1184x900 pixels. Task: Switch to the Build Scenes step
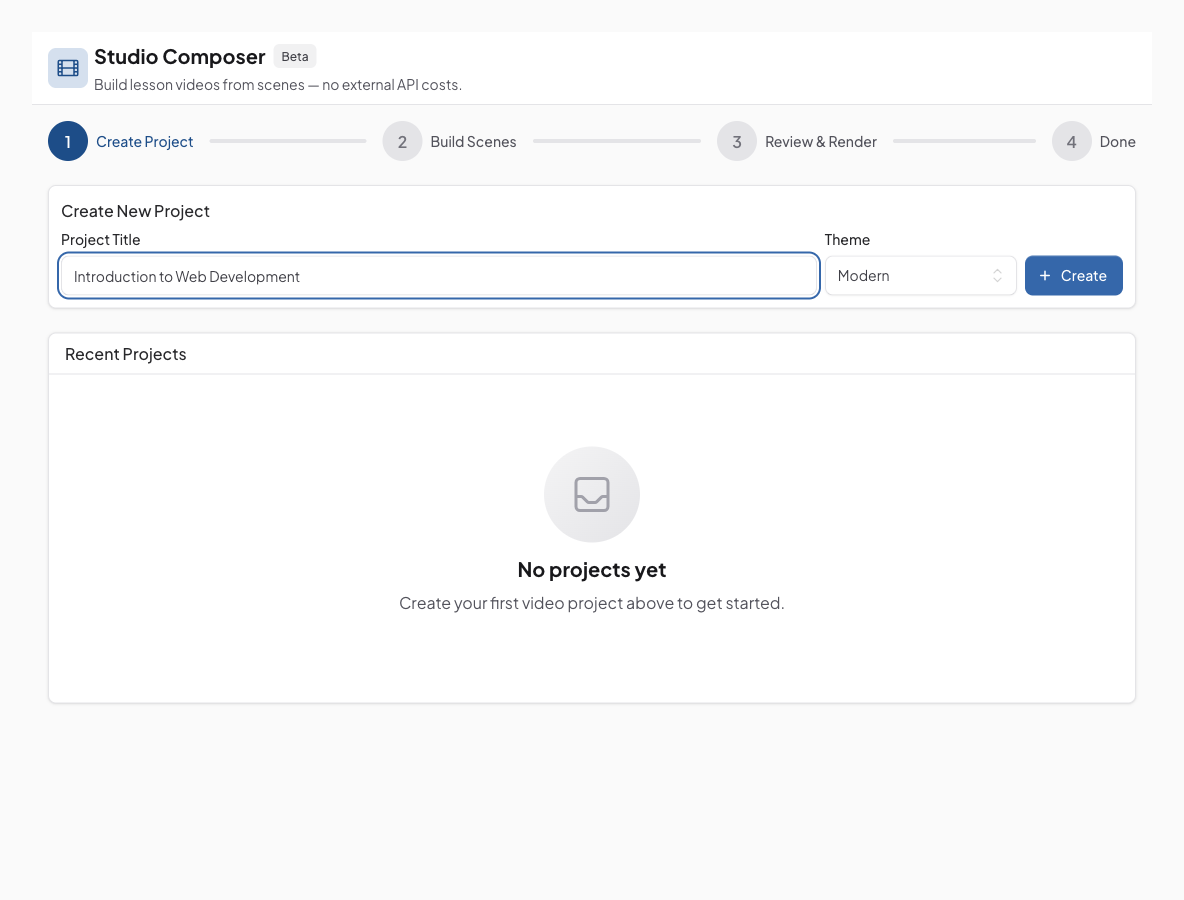473,142
